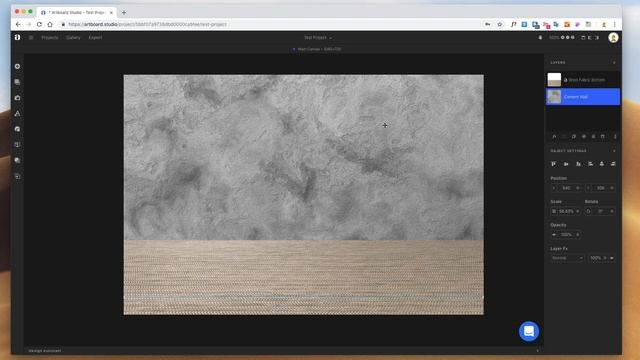Screen dimensions: 640x360
Task: Toggle the middle panel layout icon in header
Action: pyautogui.click(x=590, y=38)
